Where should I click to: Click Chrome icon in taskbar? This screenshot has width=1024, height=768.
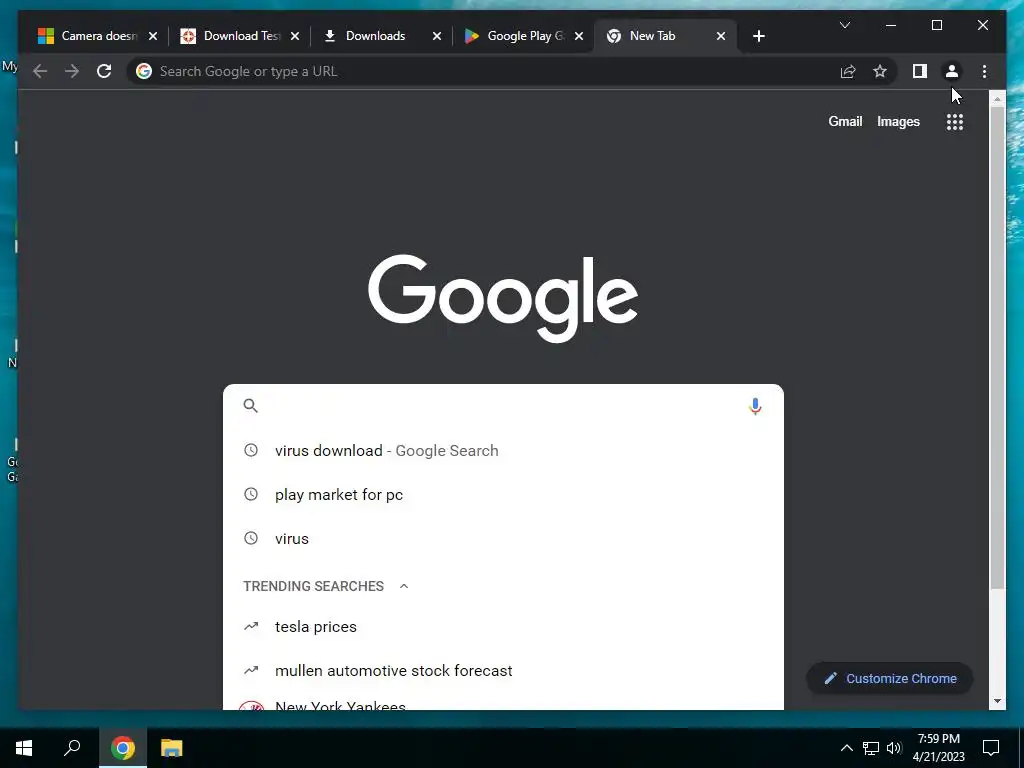123,748
